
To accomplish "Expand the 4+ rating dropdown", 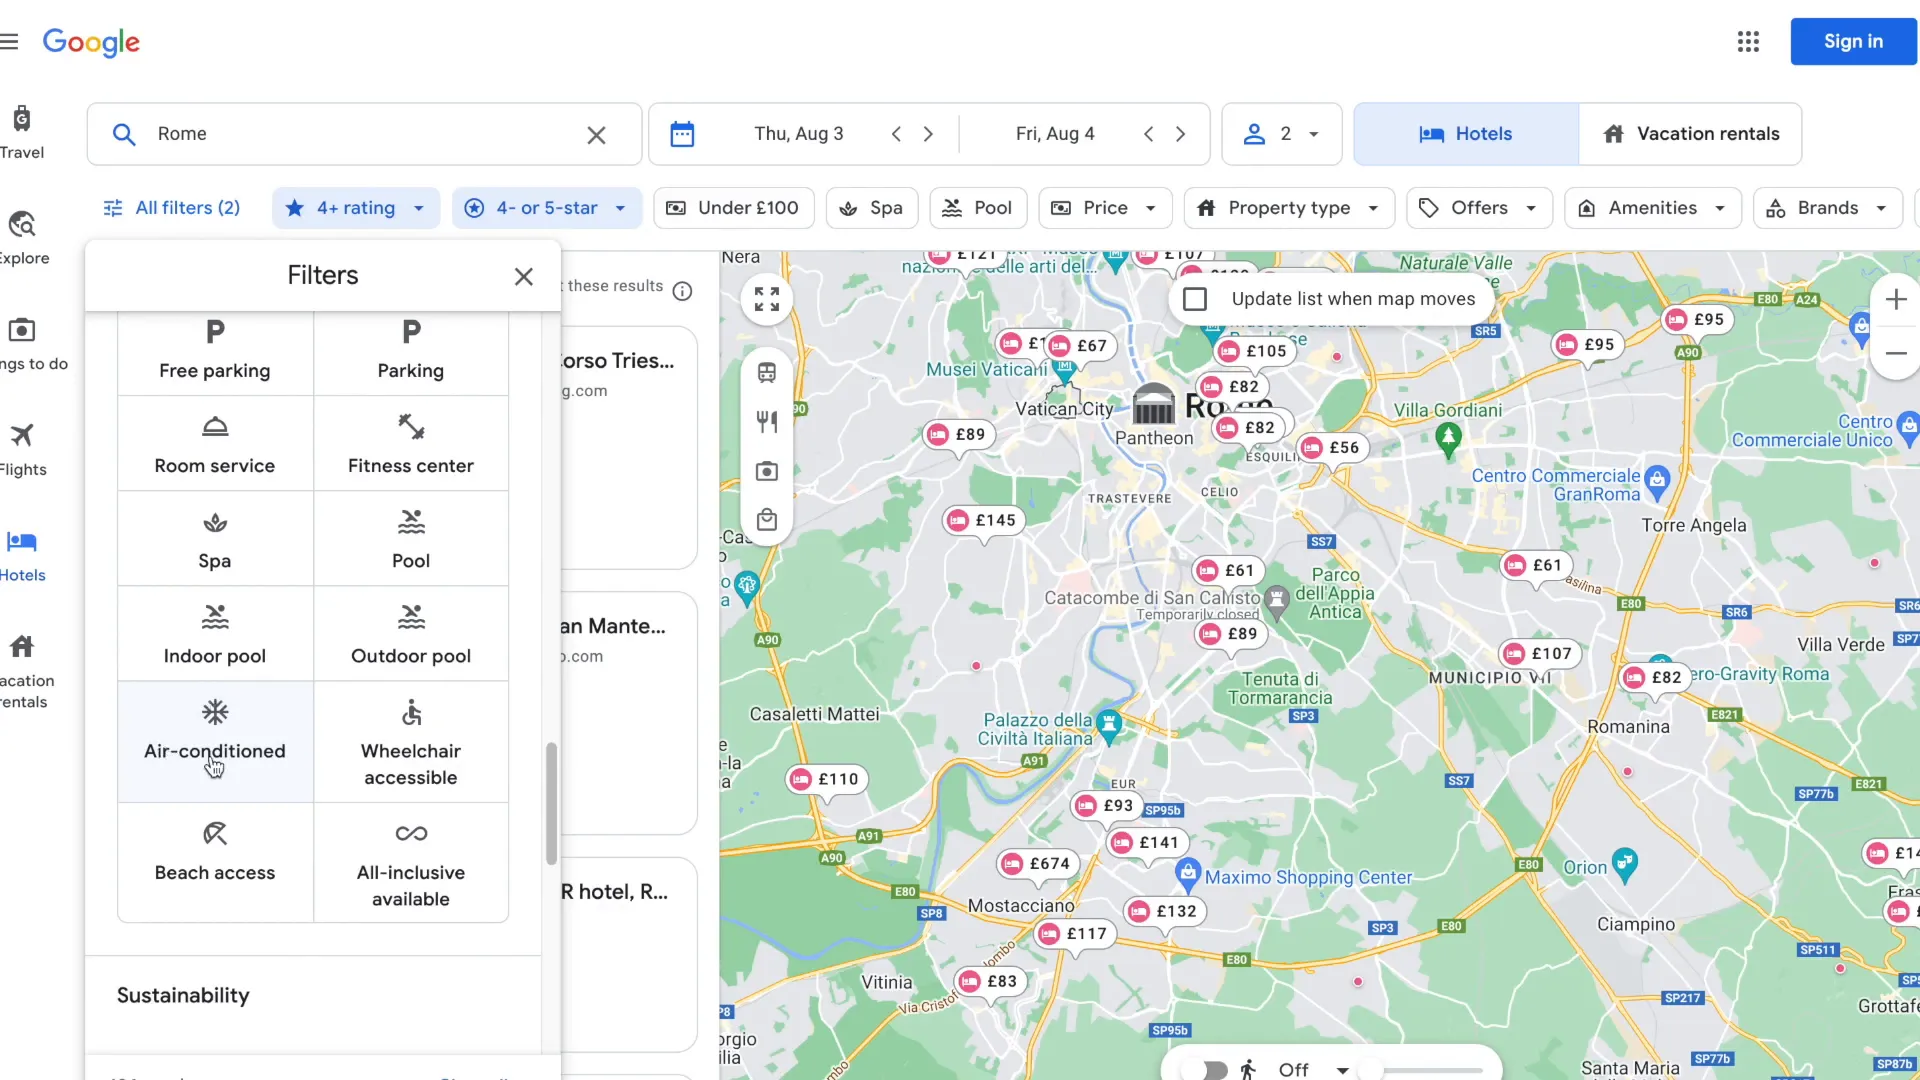I will point(356,208).
